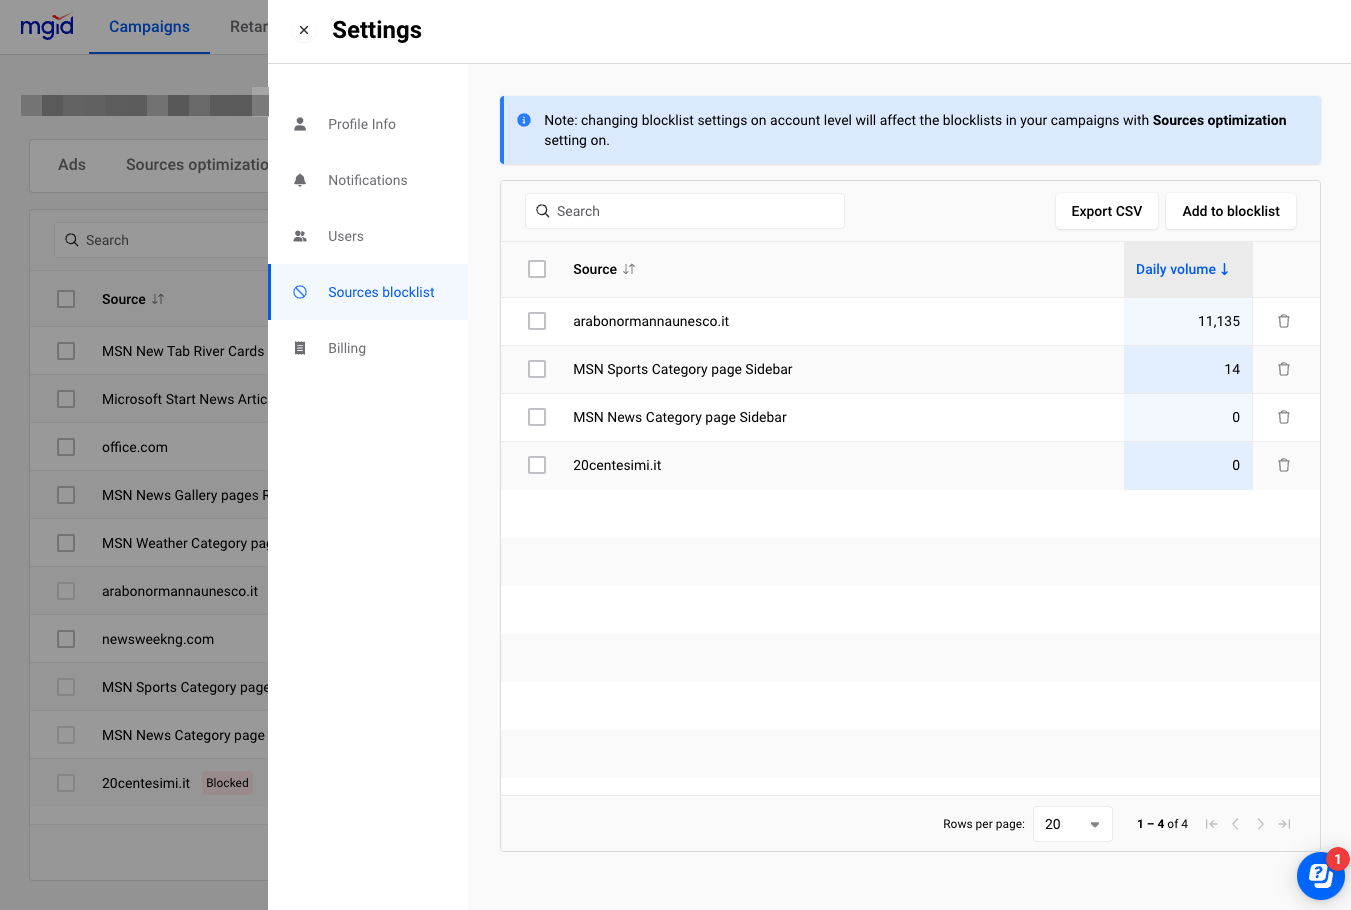The image size is (1351, 910).
Task: Check the arabonormannaunesco.it row checkbox
Action: 537,321
